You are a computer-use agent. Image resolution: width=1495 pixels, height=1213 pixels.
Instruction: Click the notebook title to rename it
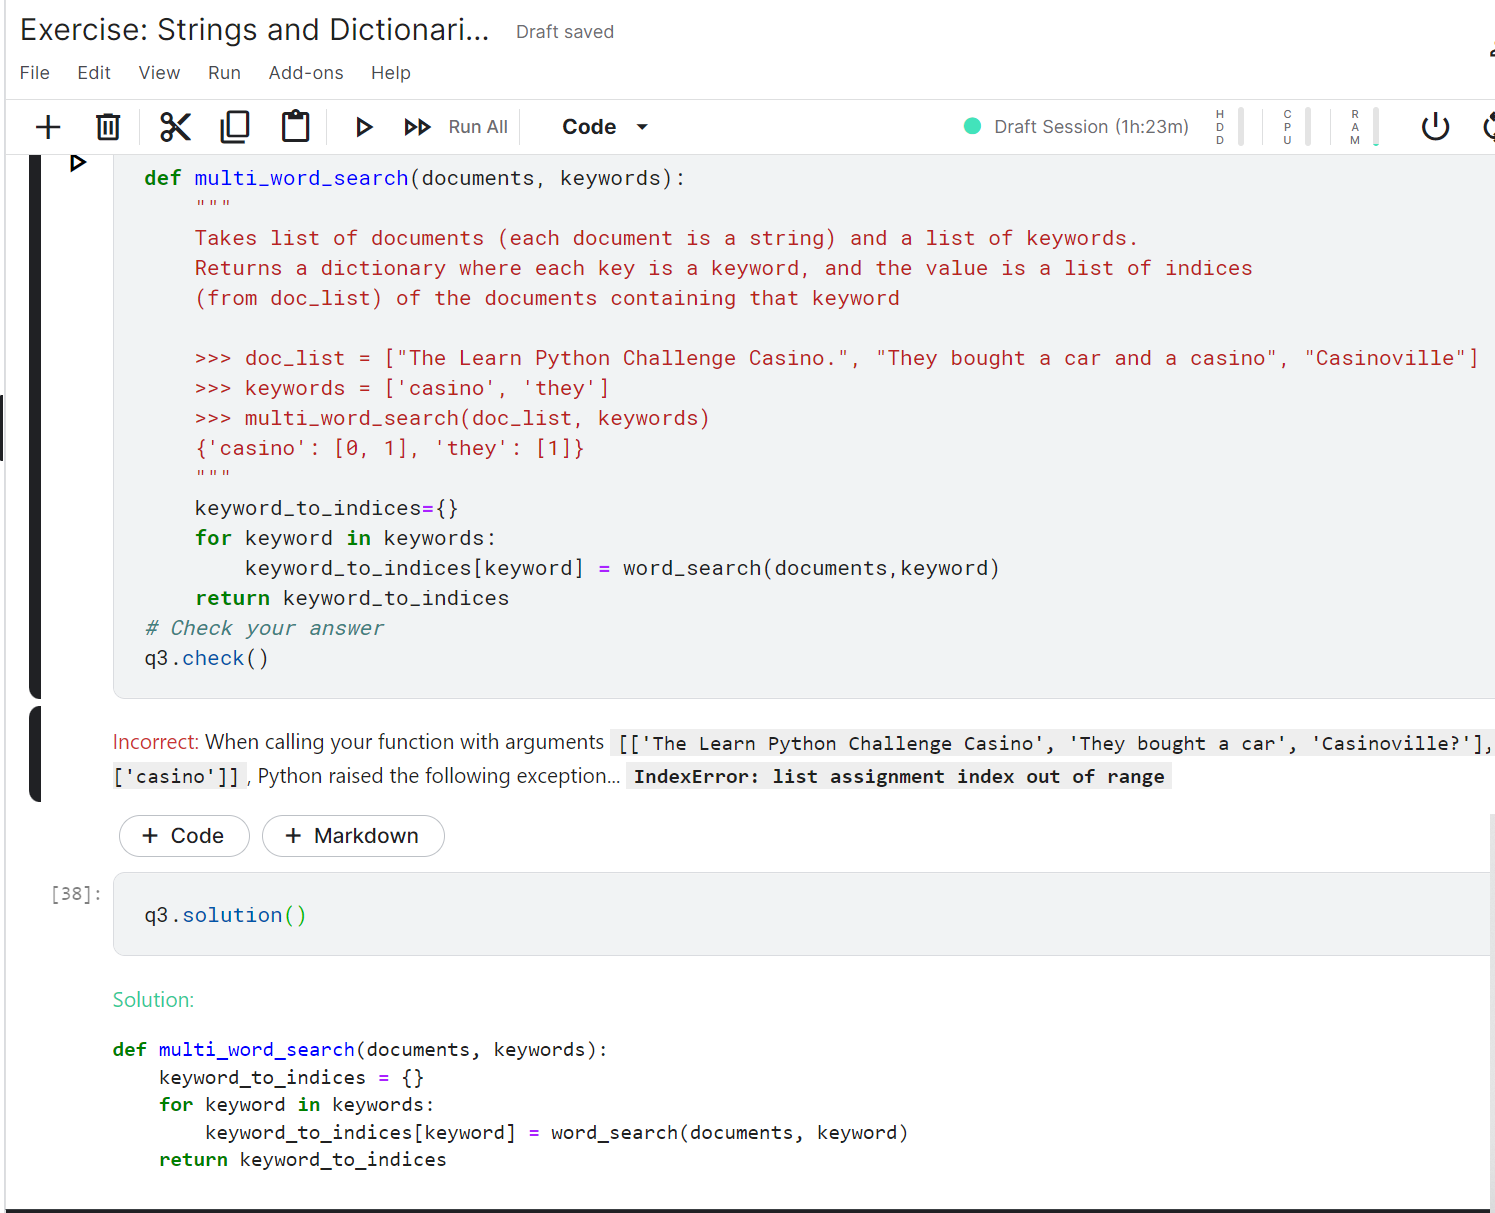click(x=255, y=30)
